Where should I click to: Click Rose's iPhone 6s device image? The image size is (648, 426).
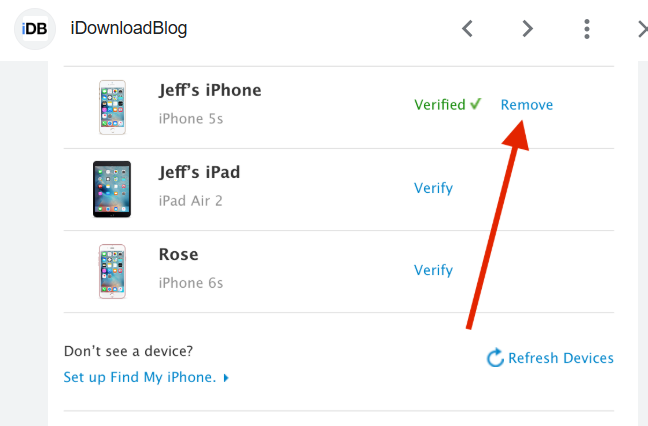coord(113,271)
